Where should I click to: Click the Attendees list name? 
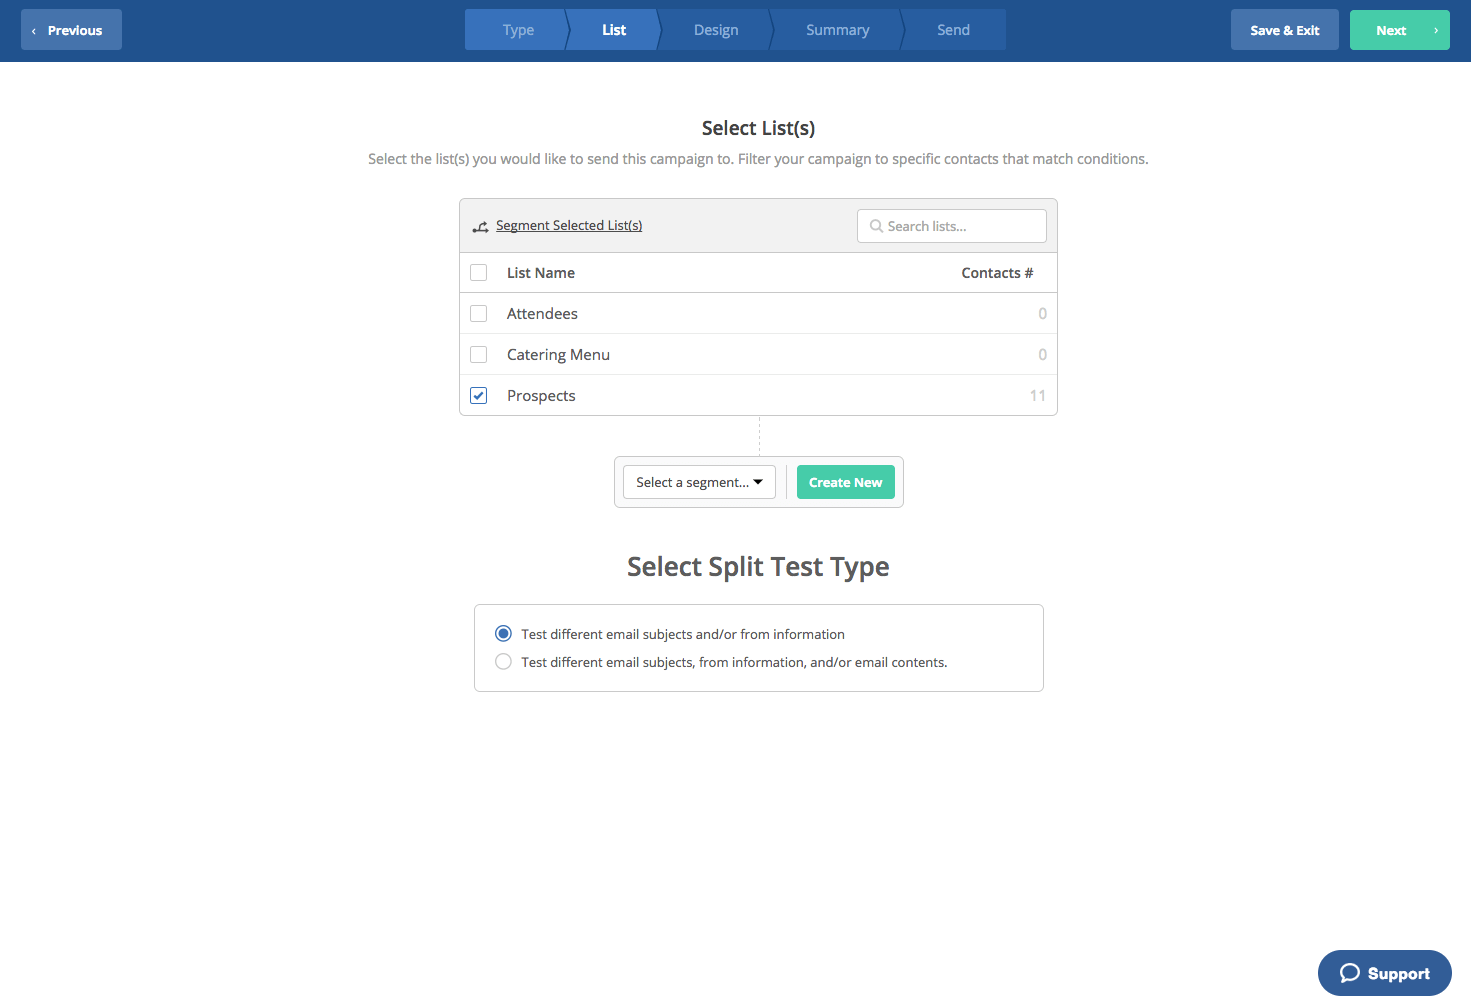pyautogui.click(x=542, y=314)
